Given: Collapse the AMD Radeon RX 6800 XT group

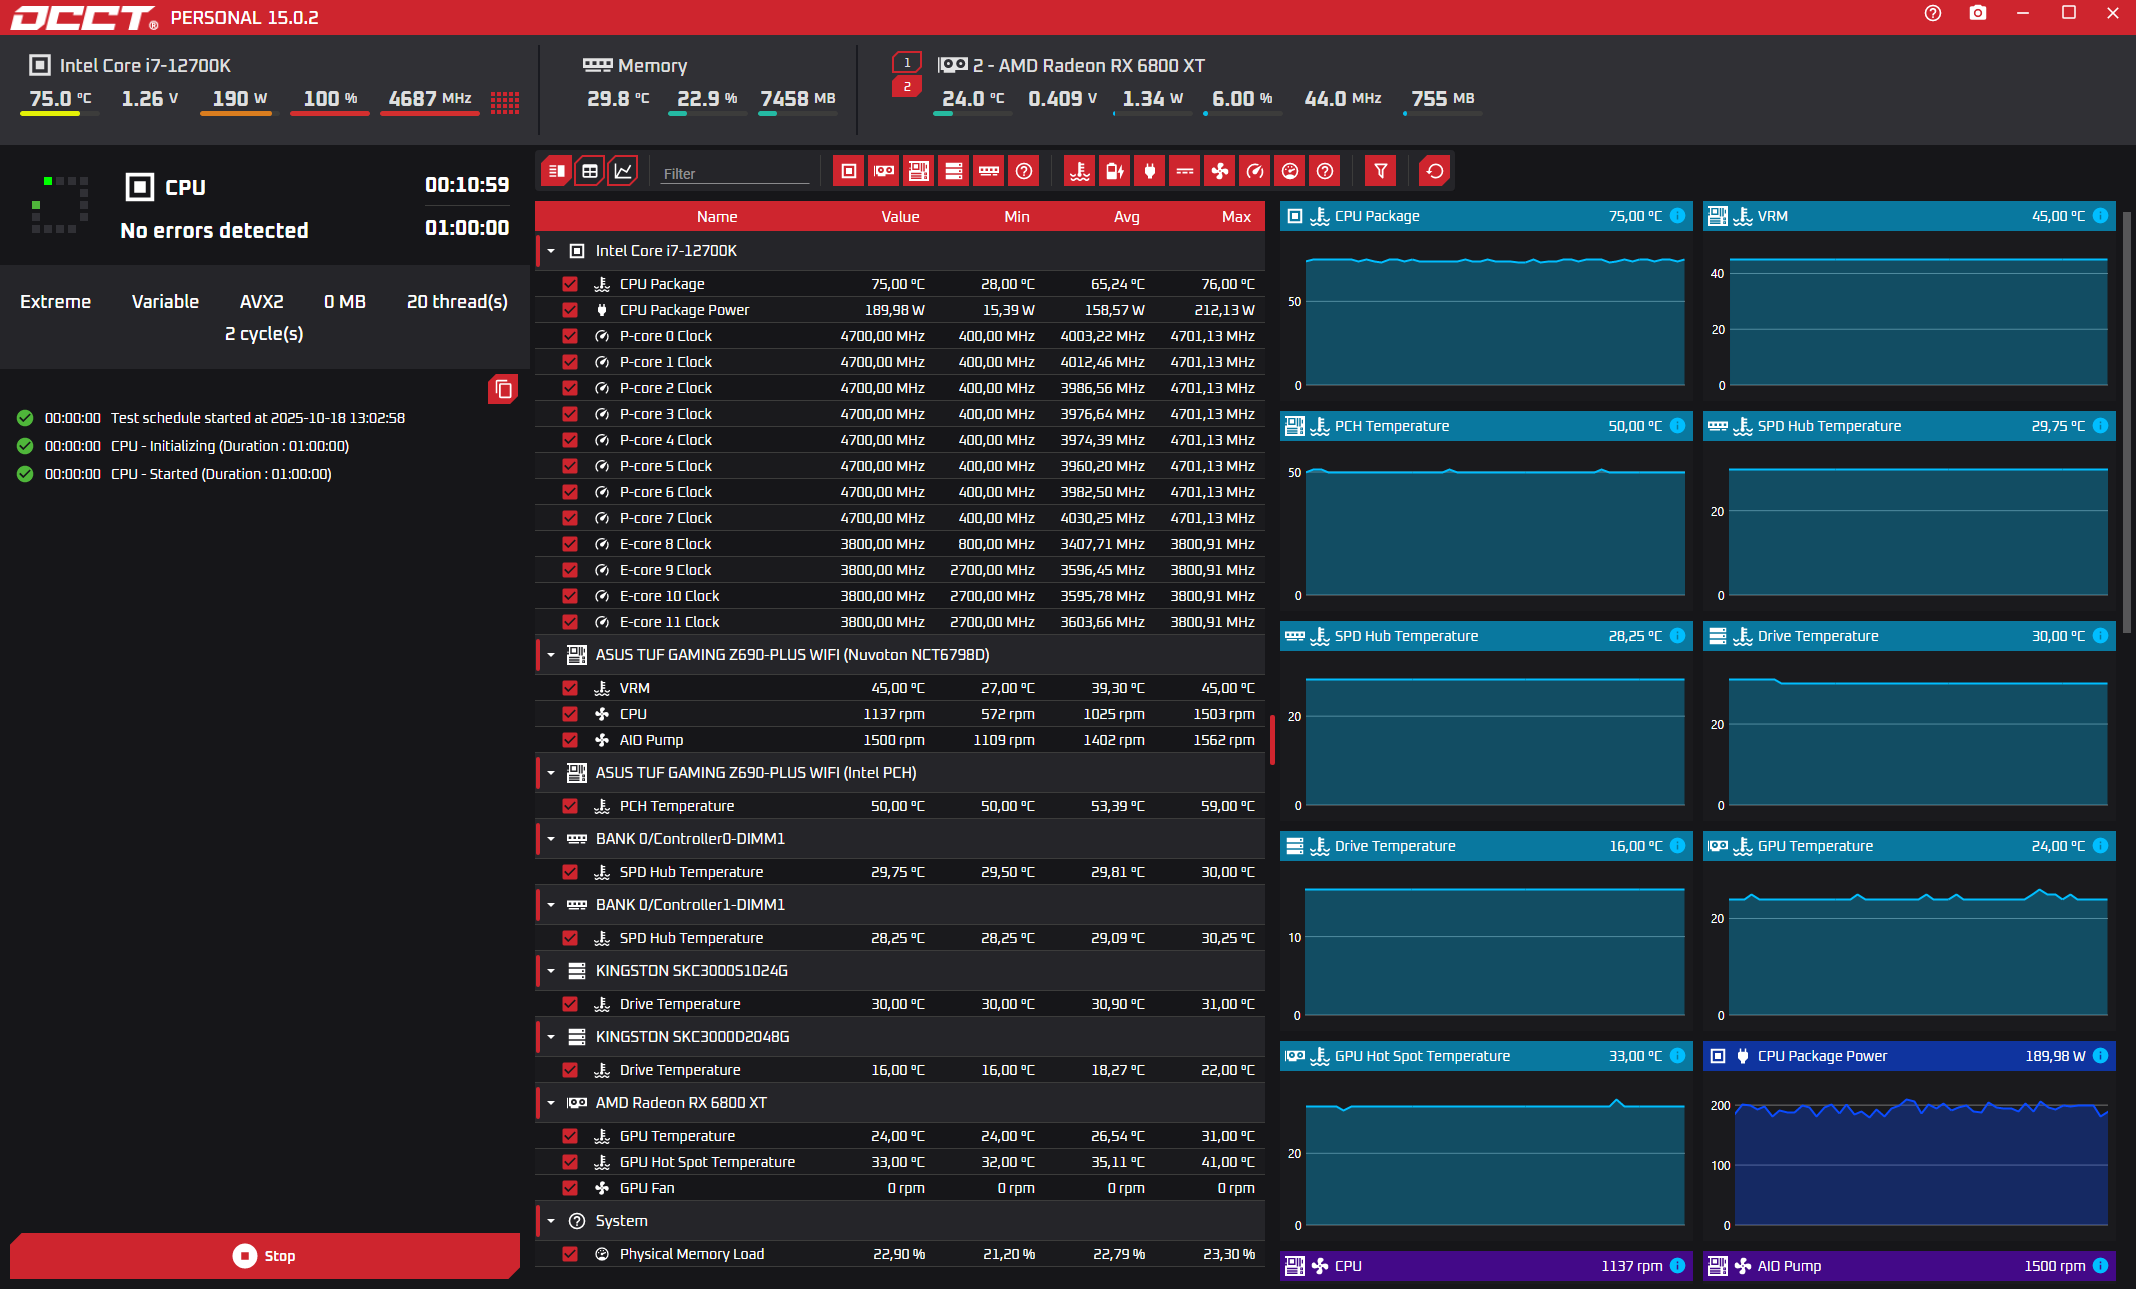Looking at the screenshot, I should (x=551, y=1103).
